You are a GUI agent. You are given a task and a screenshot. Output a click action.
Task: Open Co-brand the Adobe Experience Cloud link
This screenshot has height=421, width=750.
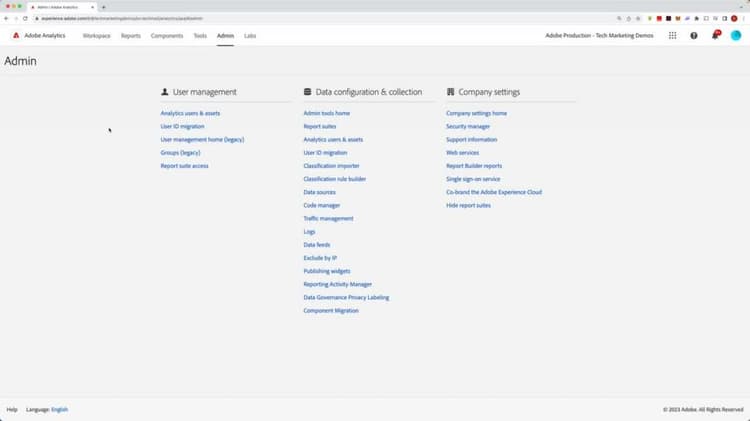coord(494,192)
